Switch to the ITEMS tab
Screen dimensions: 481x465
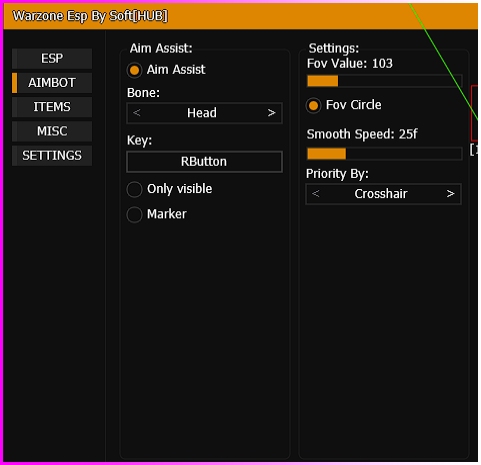click(x=52, y=107)
